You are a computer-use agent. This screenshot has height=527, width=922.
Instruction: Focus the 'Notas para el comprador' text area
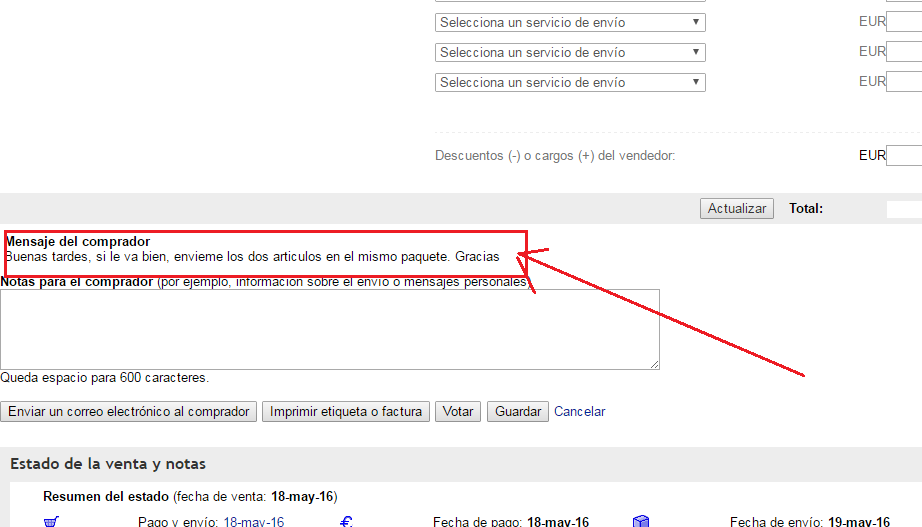pyautogui.click(x=329, y=329)
